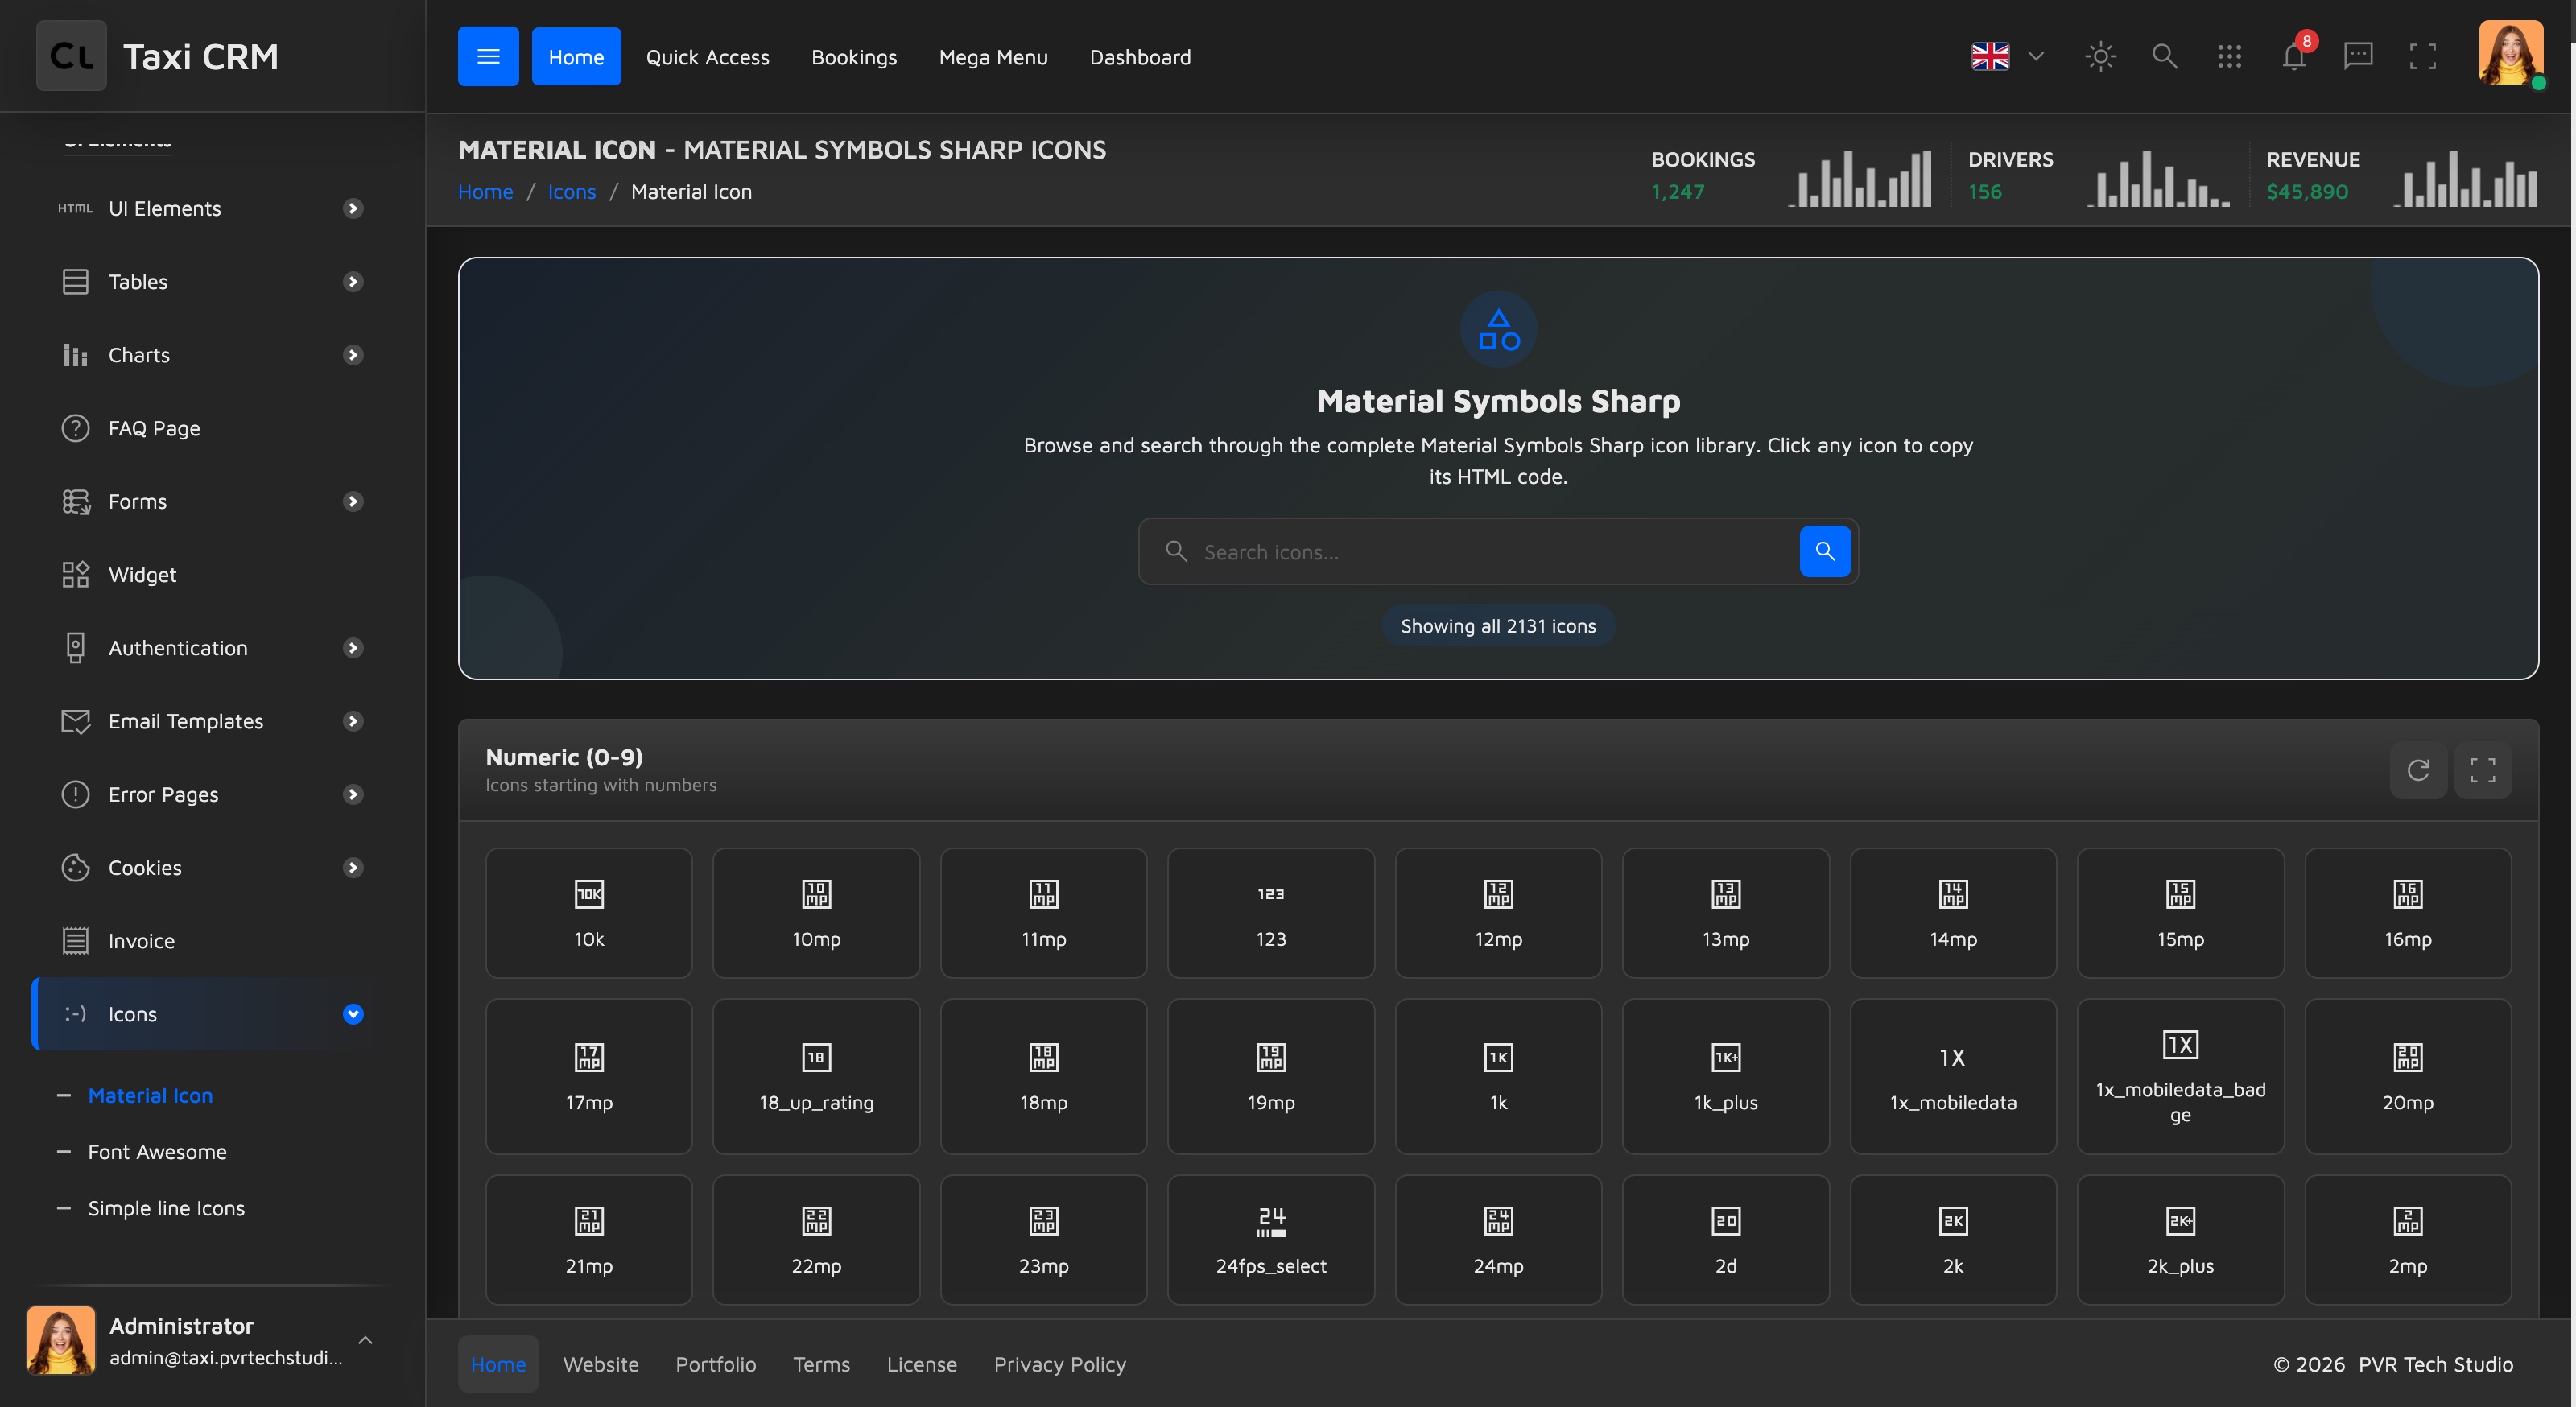Copy the 2k_plus icon
Viewport: 2576px width, 1407px height.
[2180, 1239]
